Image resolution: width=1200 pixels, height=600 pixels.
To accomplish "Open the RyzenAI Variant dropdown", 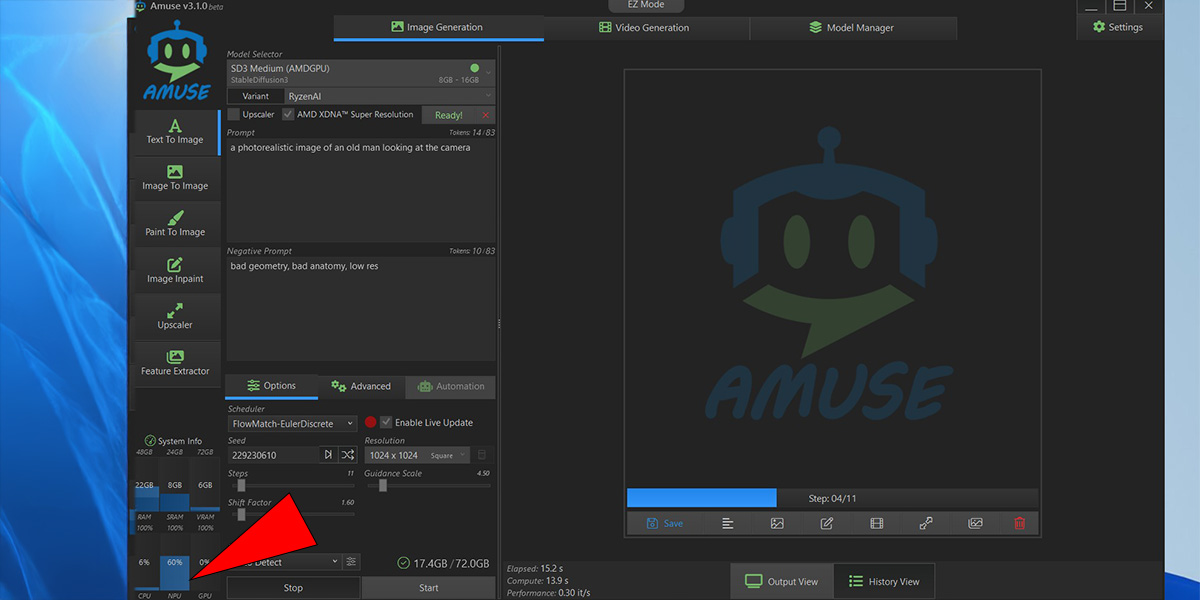I will [389, 96].
